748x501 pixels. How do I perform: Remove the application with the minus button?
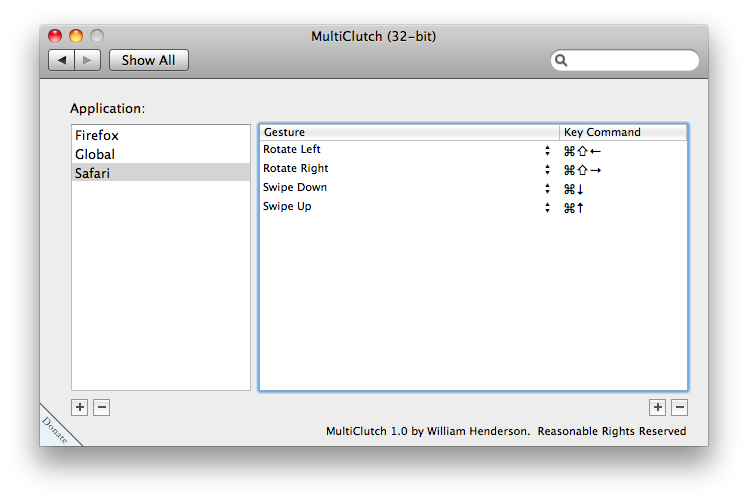(102, 407)
